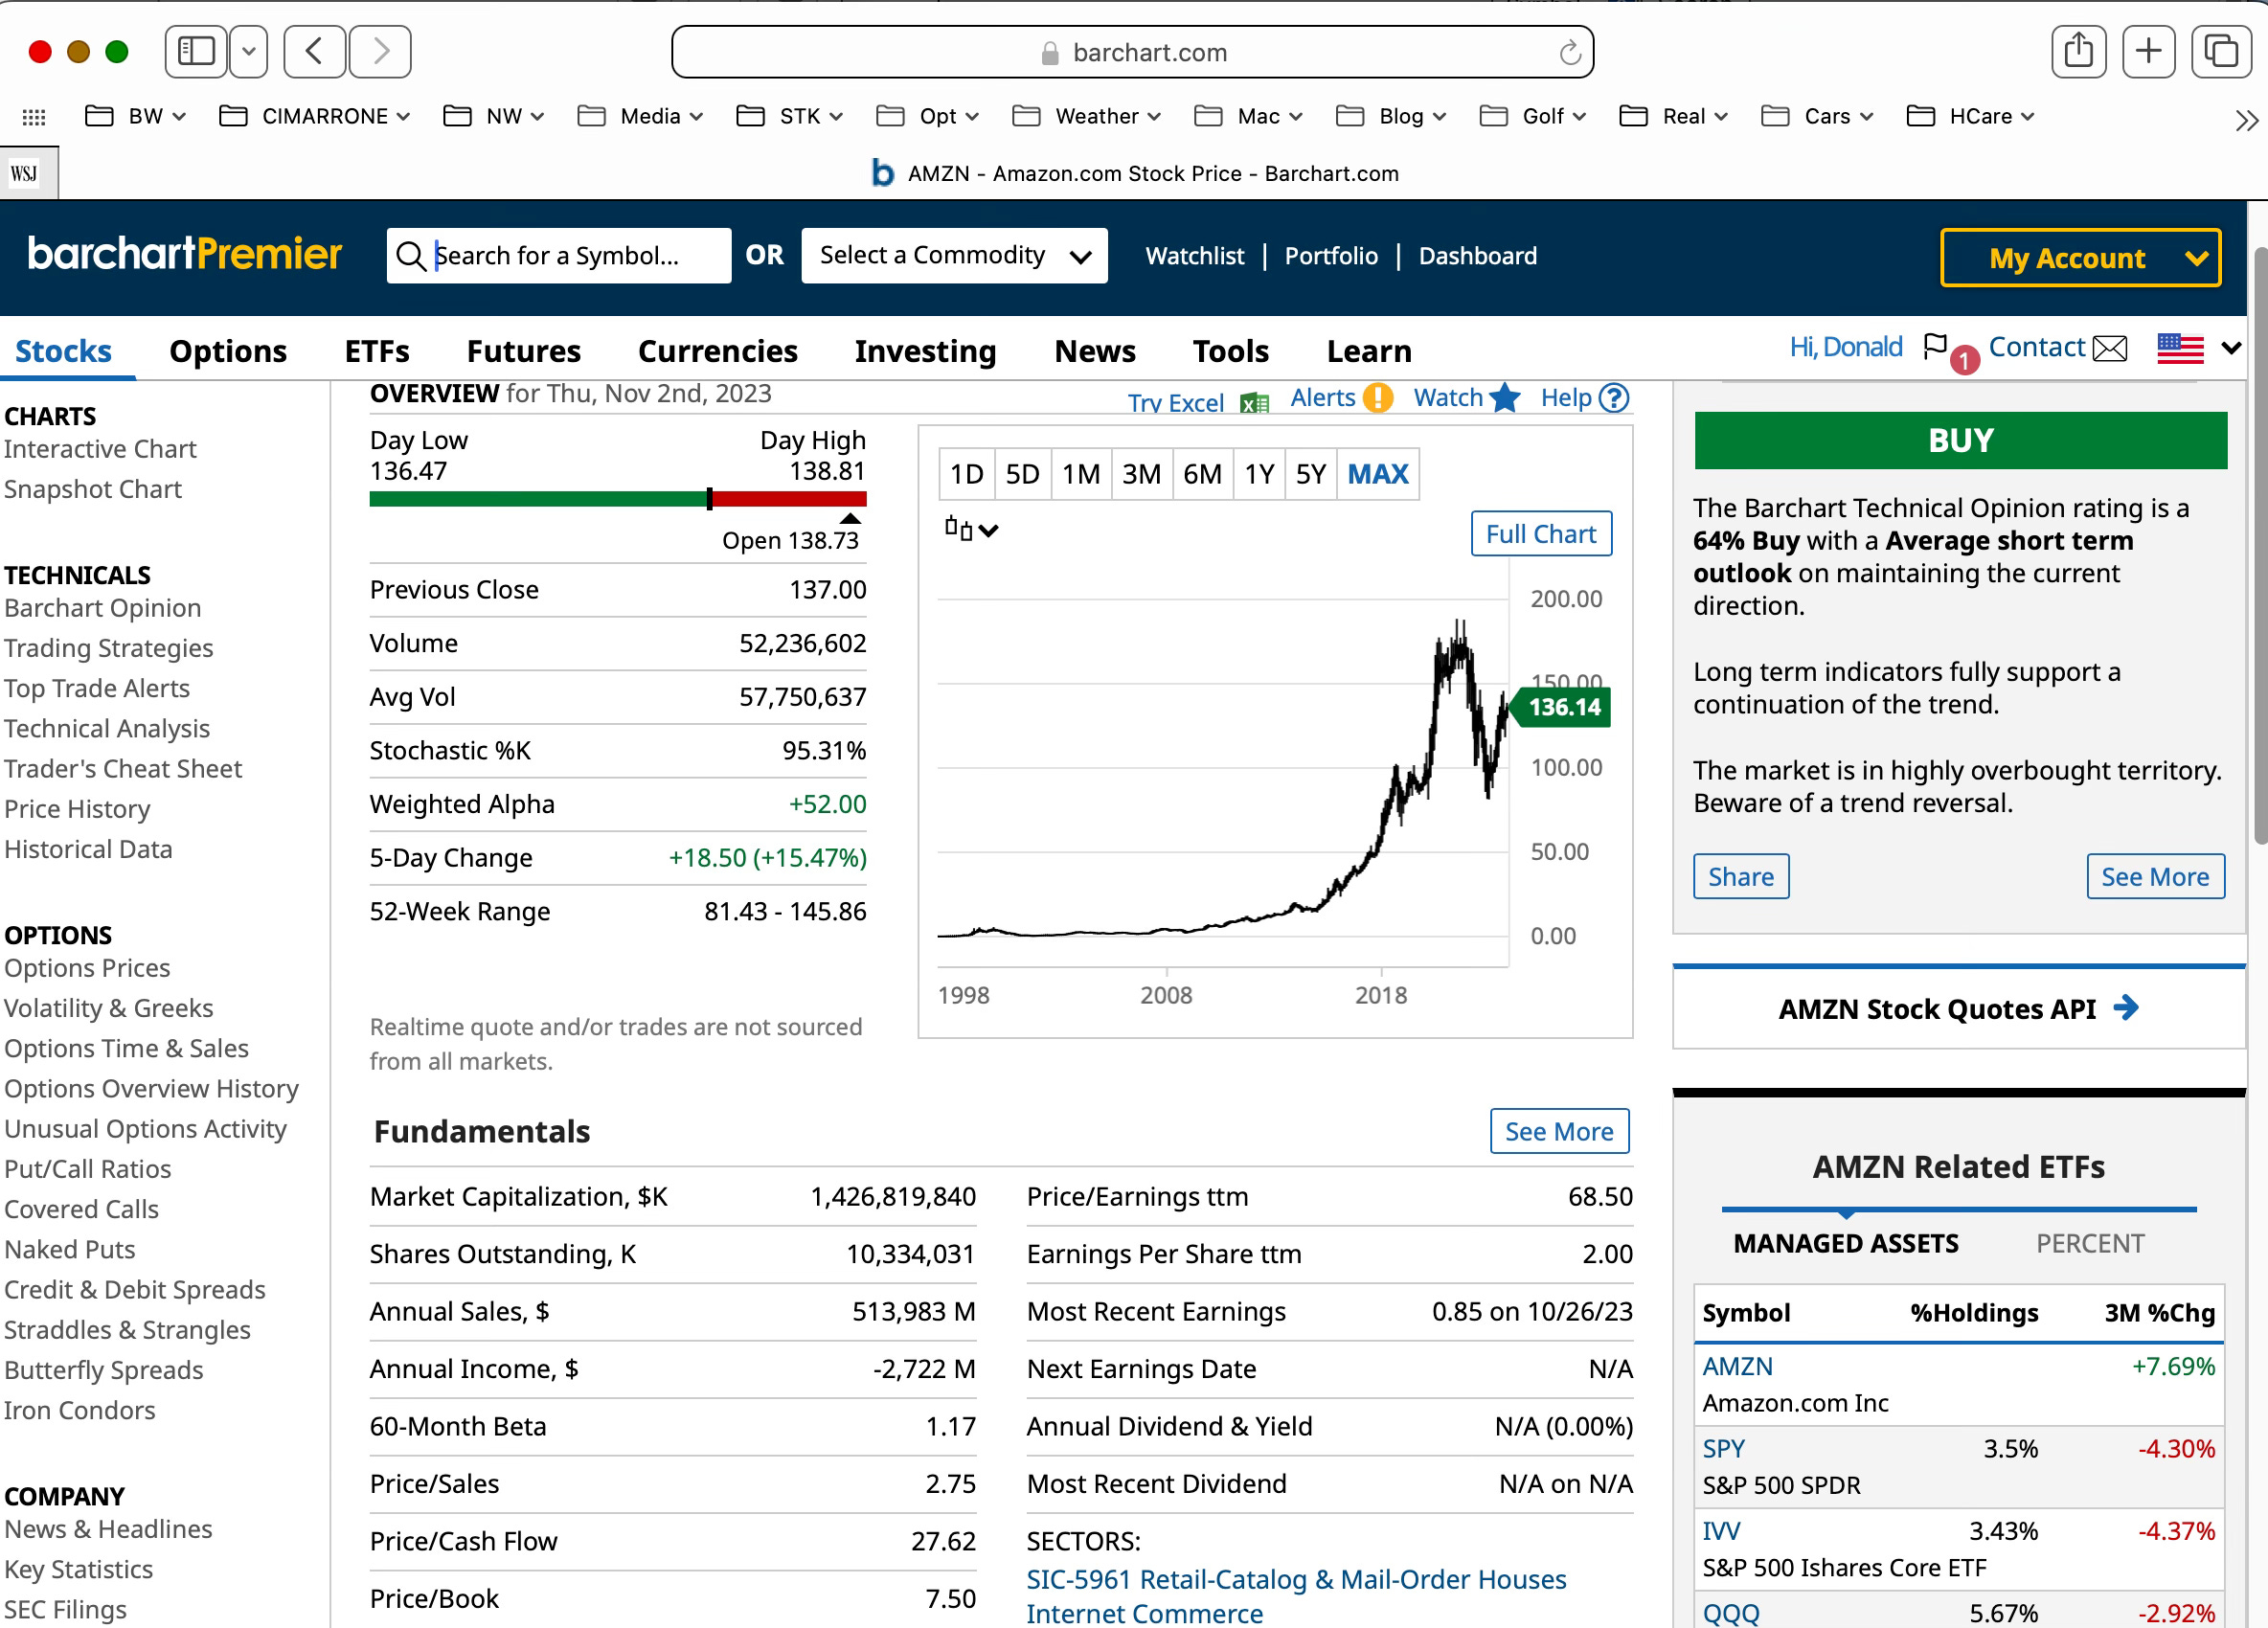
Task: Click the barchart Premier logo
Action: [185, 254]
